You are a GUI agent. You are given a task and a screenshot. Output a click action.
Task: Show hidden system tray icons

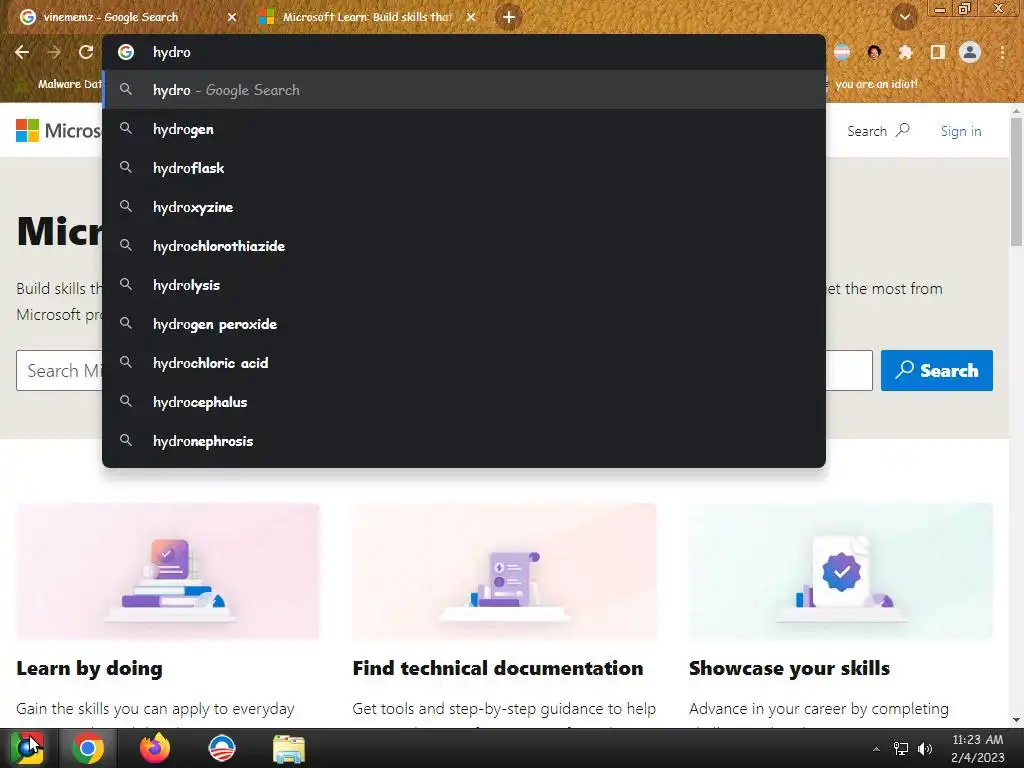pyautogui.click(x=876, y=749)
